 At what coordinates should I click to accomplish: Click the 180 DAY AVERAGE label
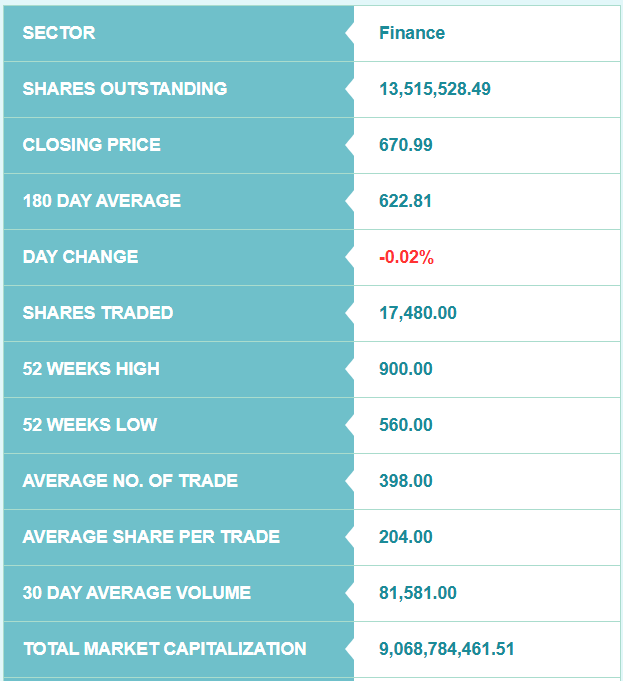(102, 201)
